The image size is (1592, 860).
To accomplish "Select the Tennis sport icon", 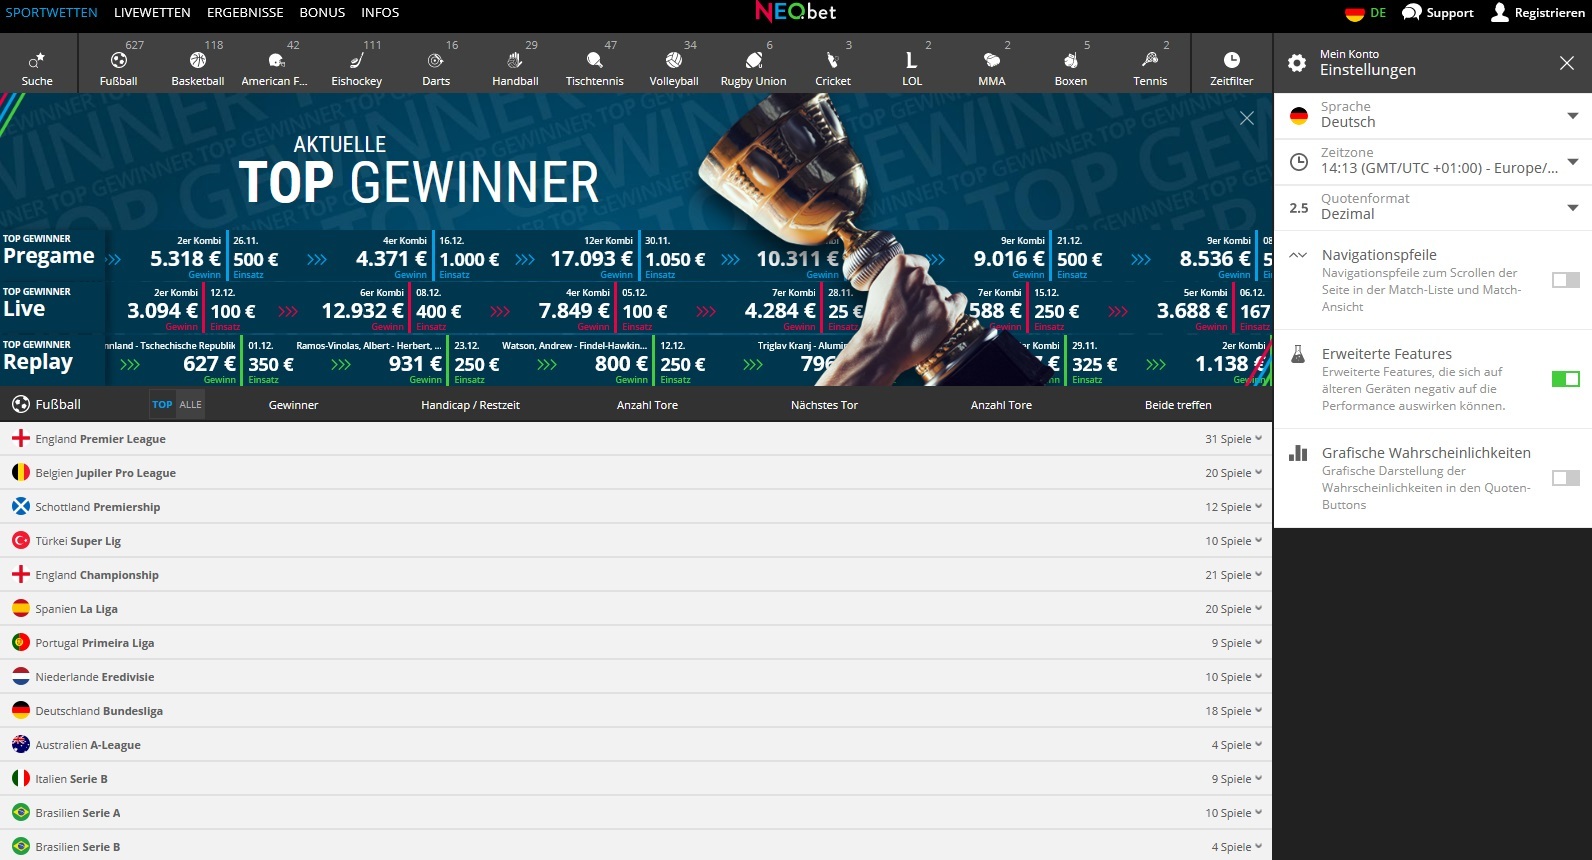I will click(1150, 61).
